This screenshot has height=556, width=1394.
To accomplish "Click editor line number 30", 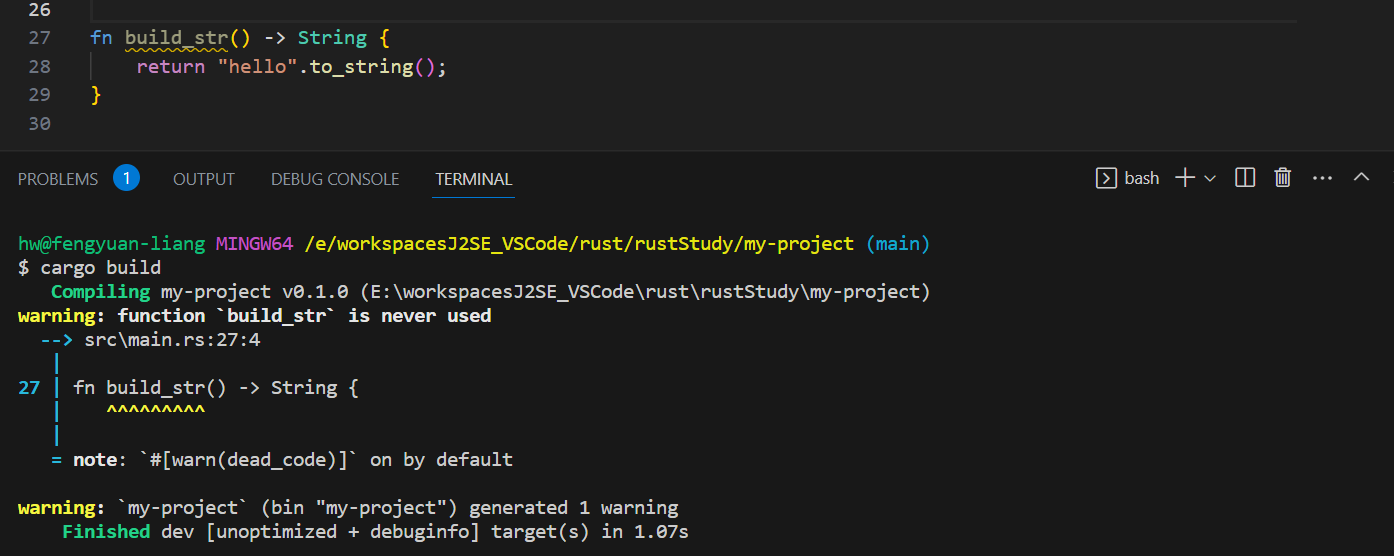I will [40, 124].
